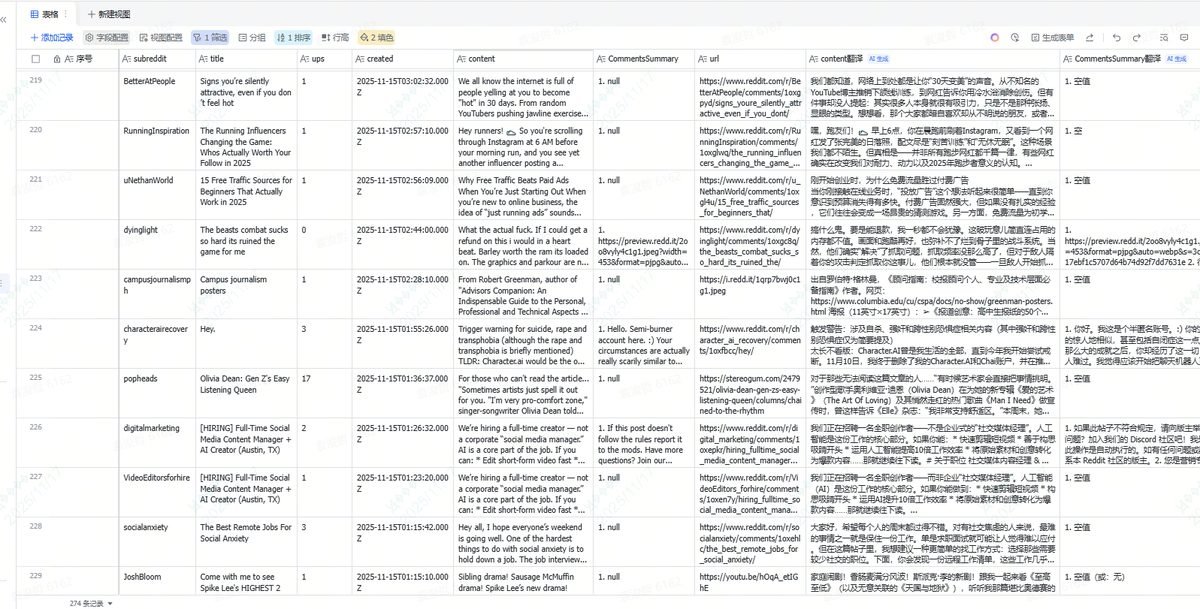The height and width of the screenshot is (609, 1200).
Task: Select the subreddit column header
Action: pos(157,59)
